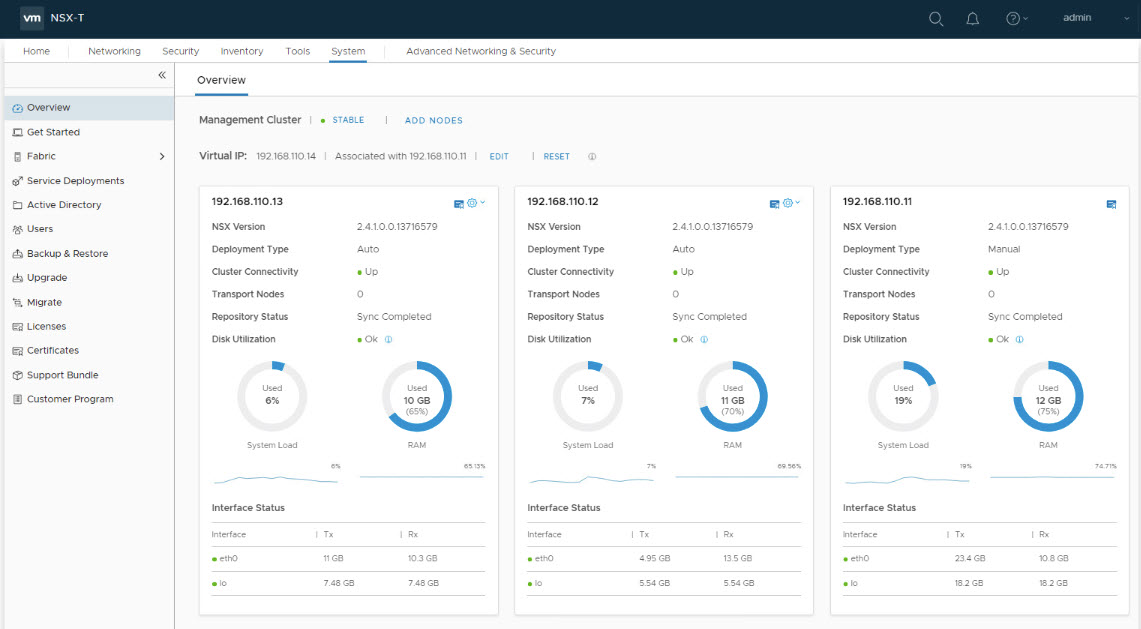
Task: Open the gear dropdown on node 192.168.110.12
Action: (x=786, y=203)
